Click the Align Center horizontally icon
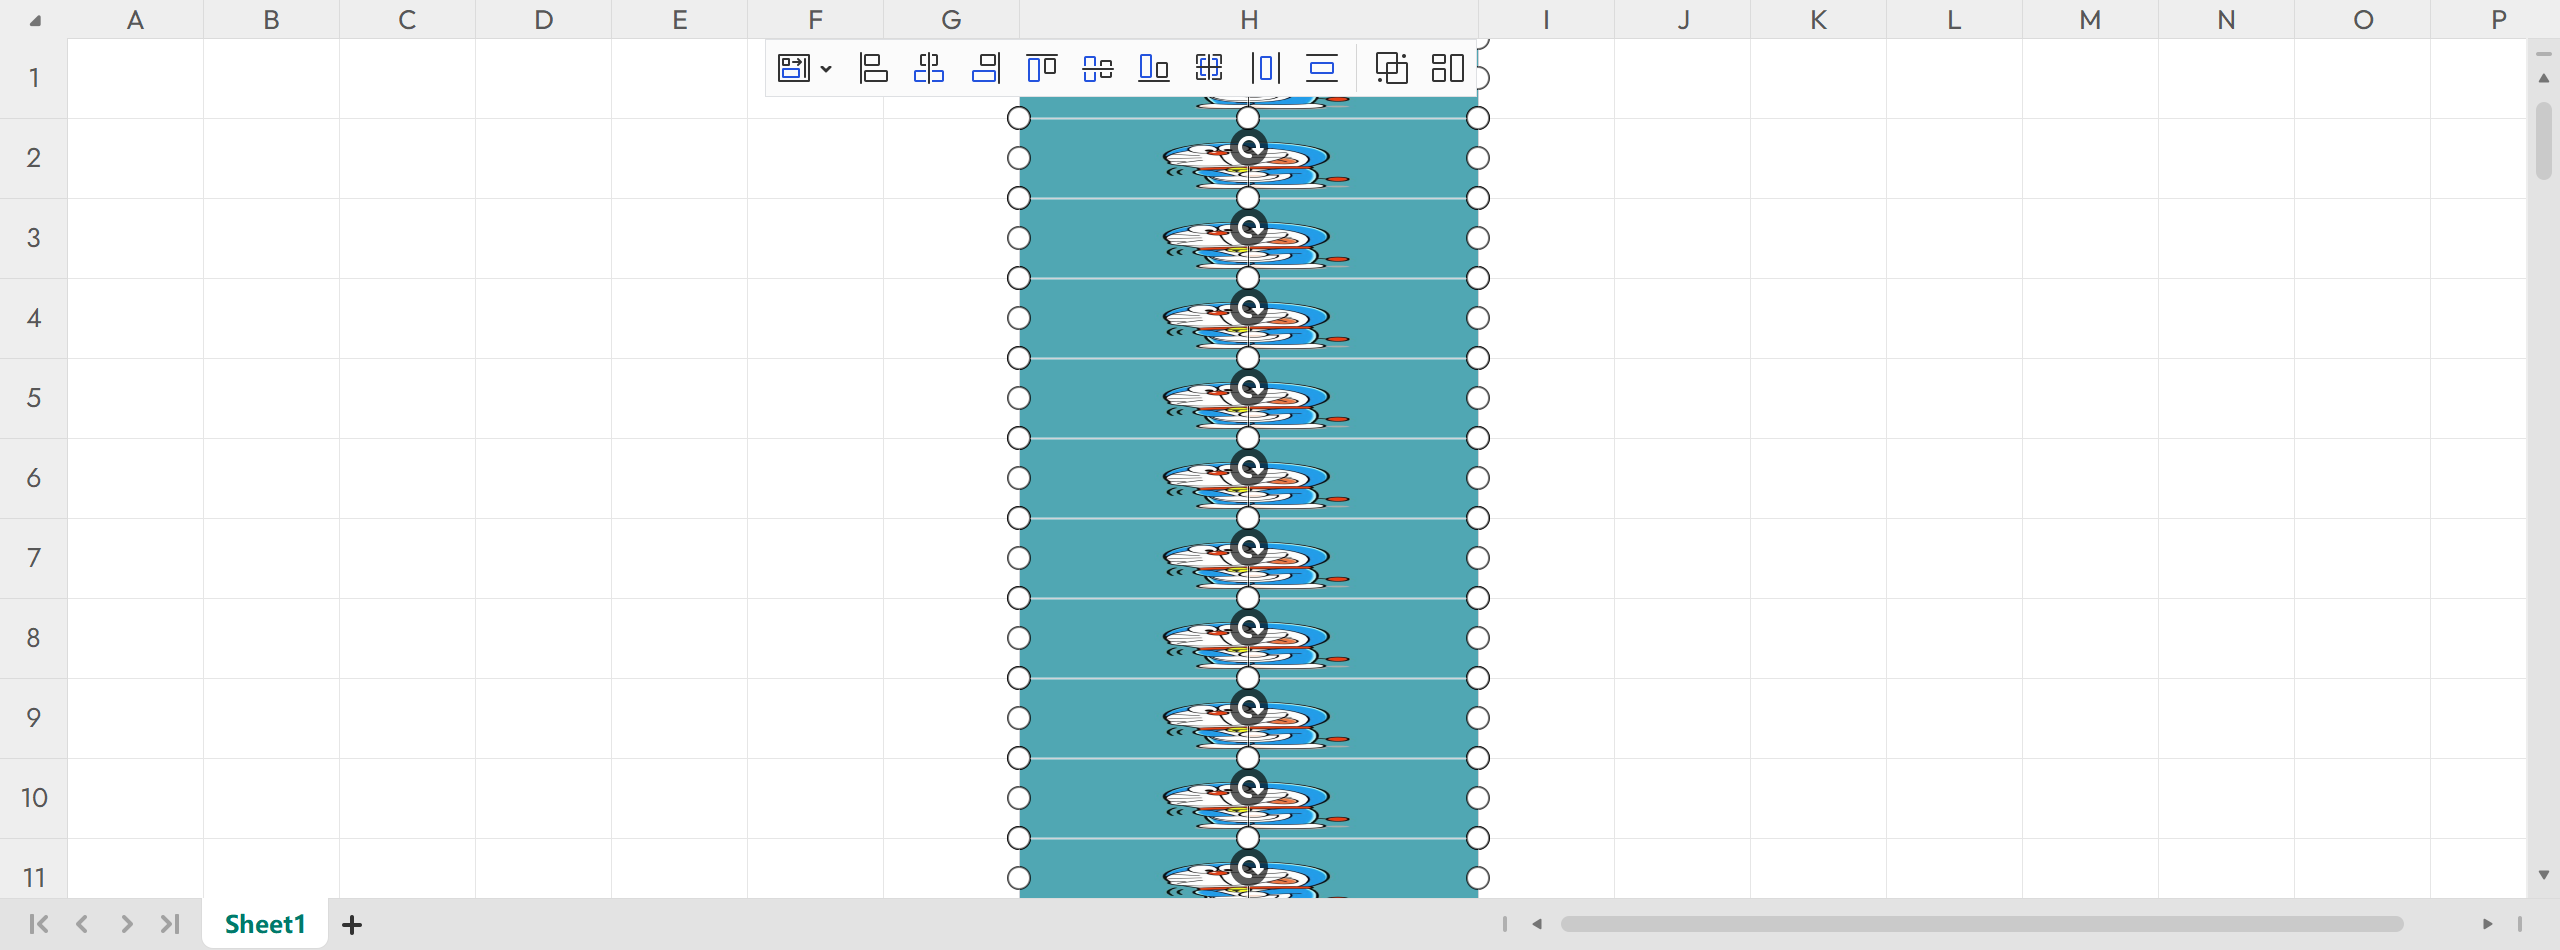2560x950 pixels. 929,68
